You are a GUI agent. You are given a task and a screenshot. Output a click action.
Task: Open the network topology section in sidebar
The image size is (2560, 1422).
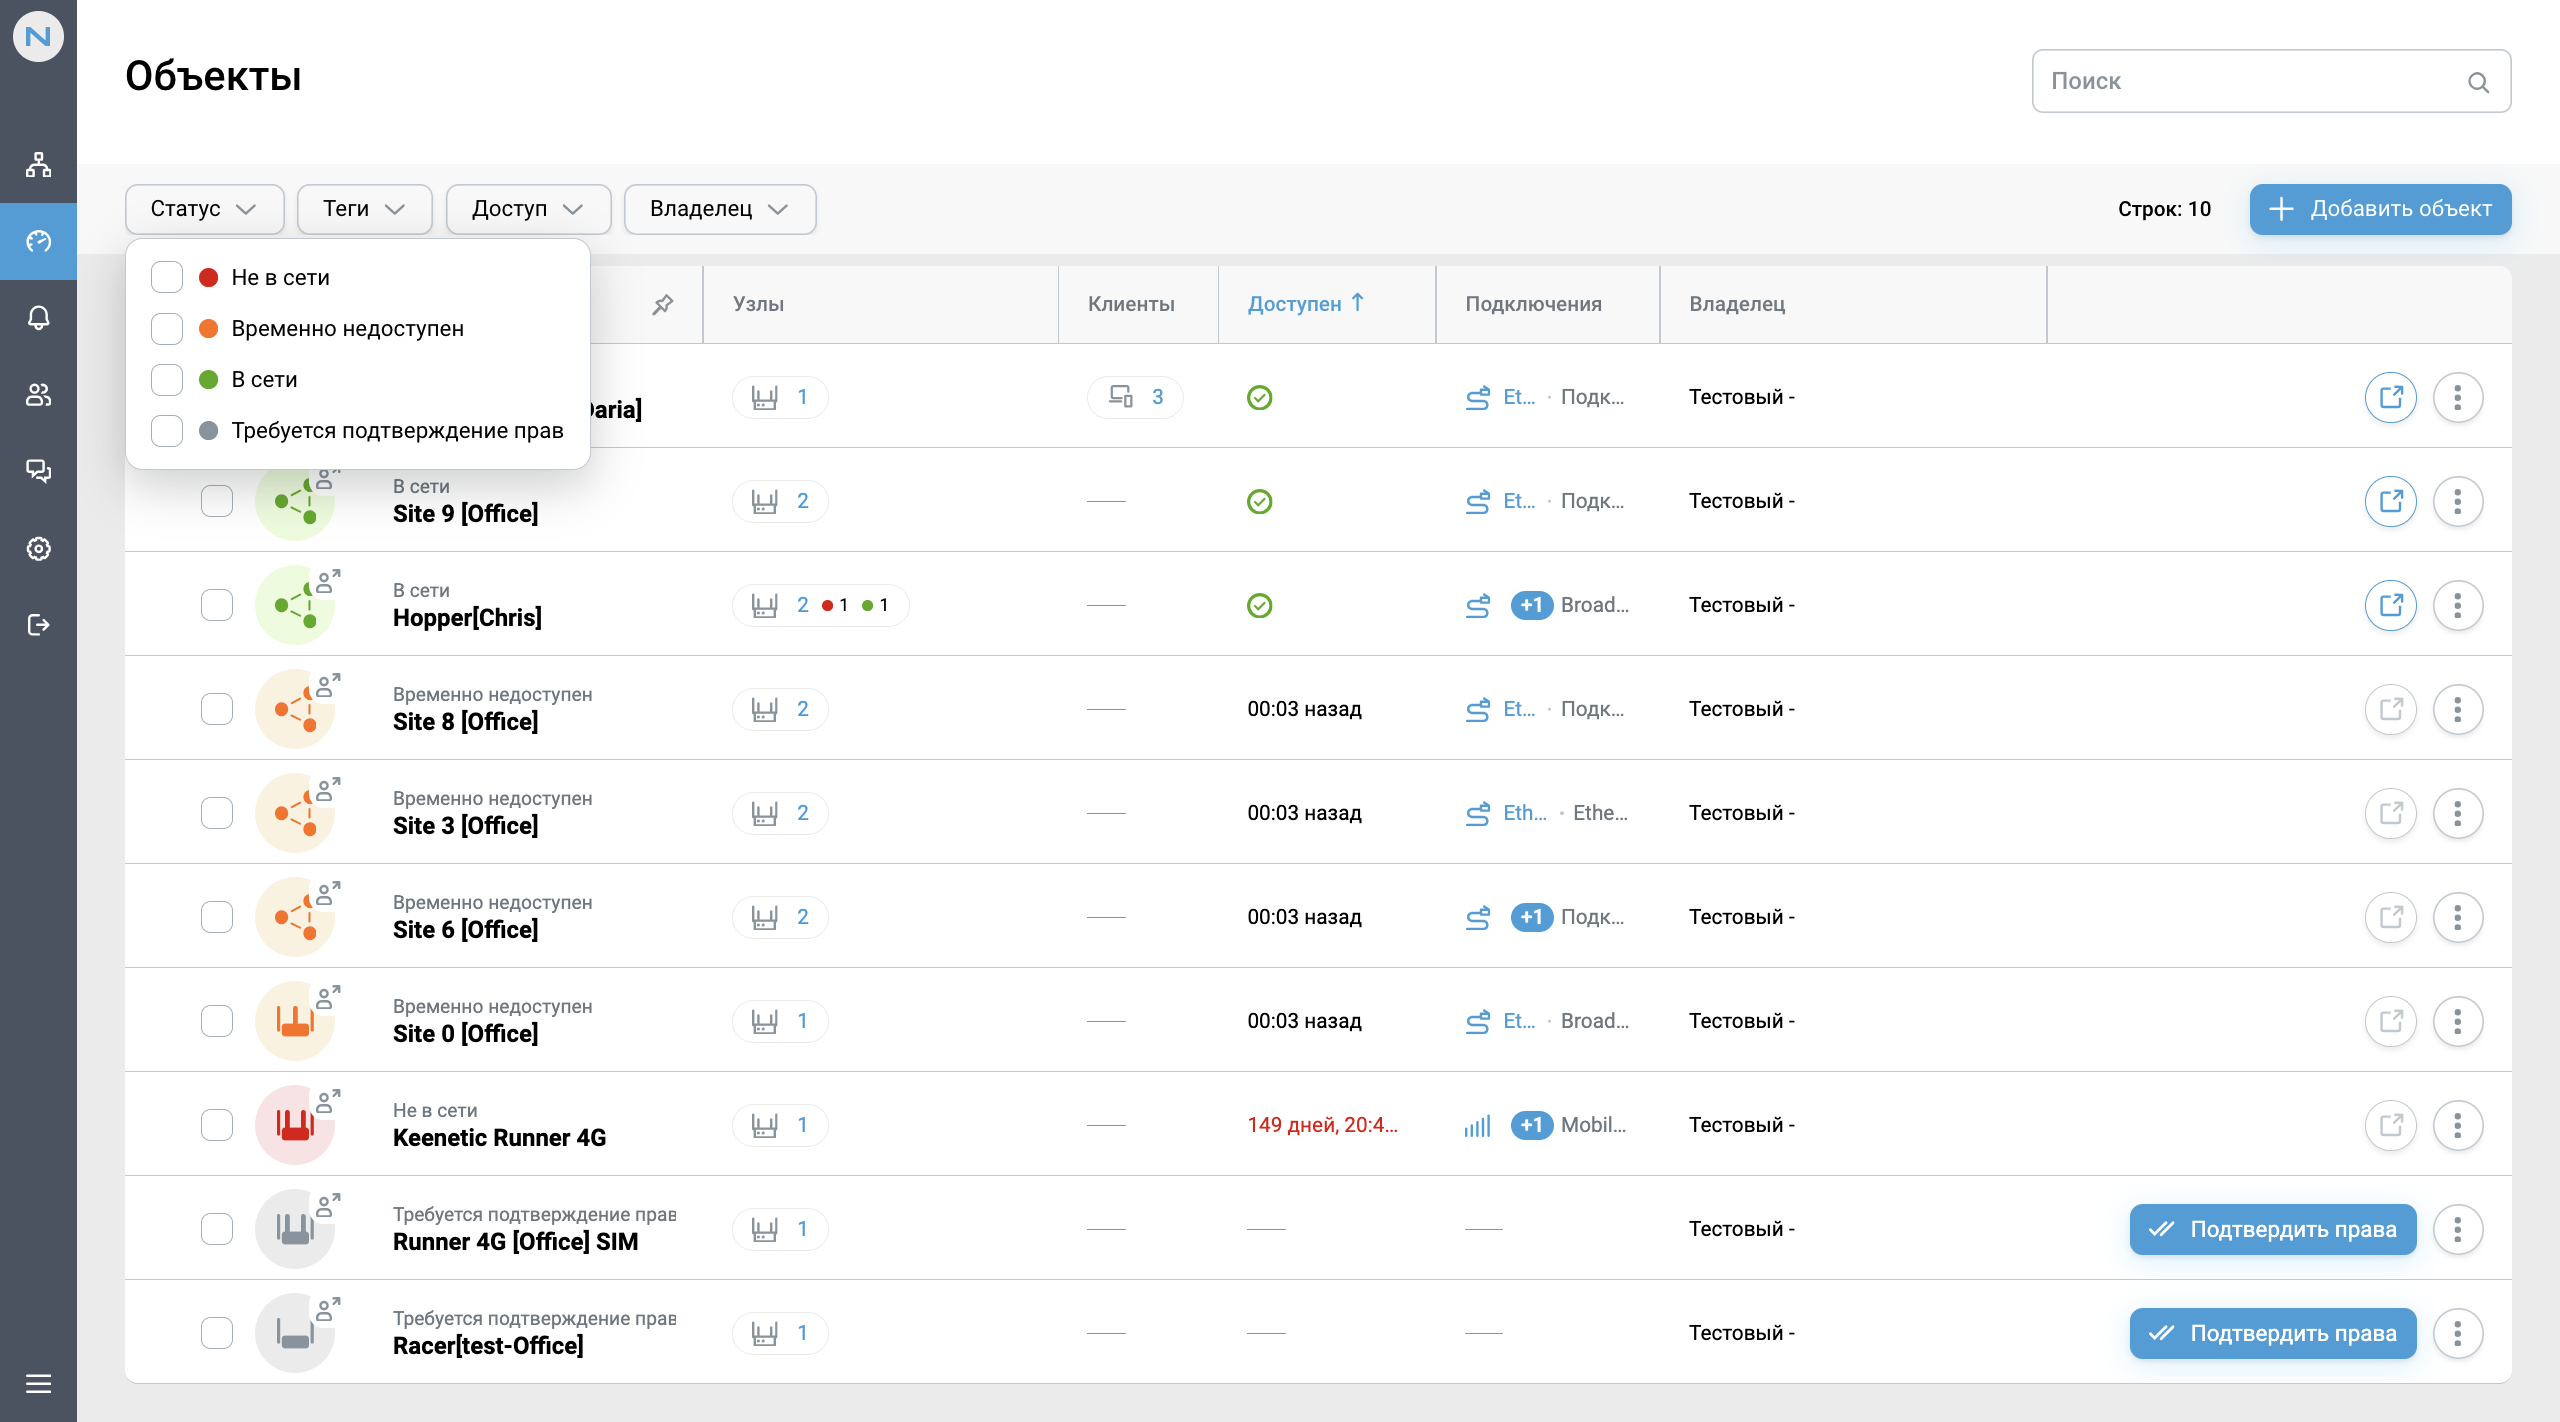tap(38, 164)
